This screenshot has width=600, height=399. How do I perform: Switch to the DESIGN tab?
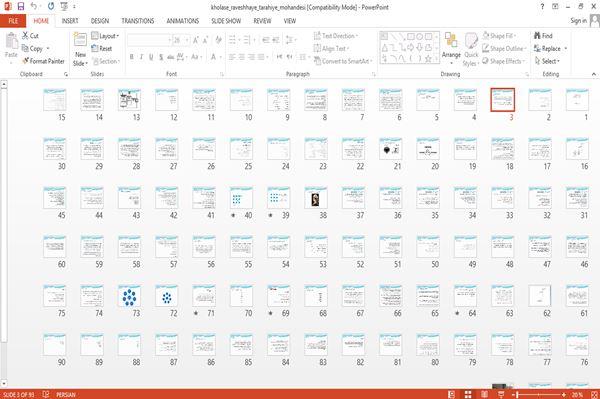[x=100, y=21]
